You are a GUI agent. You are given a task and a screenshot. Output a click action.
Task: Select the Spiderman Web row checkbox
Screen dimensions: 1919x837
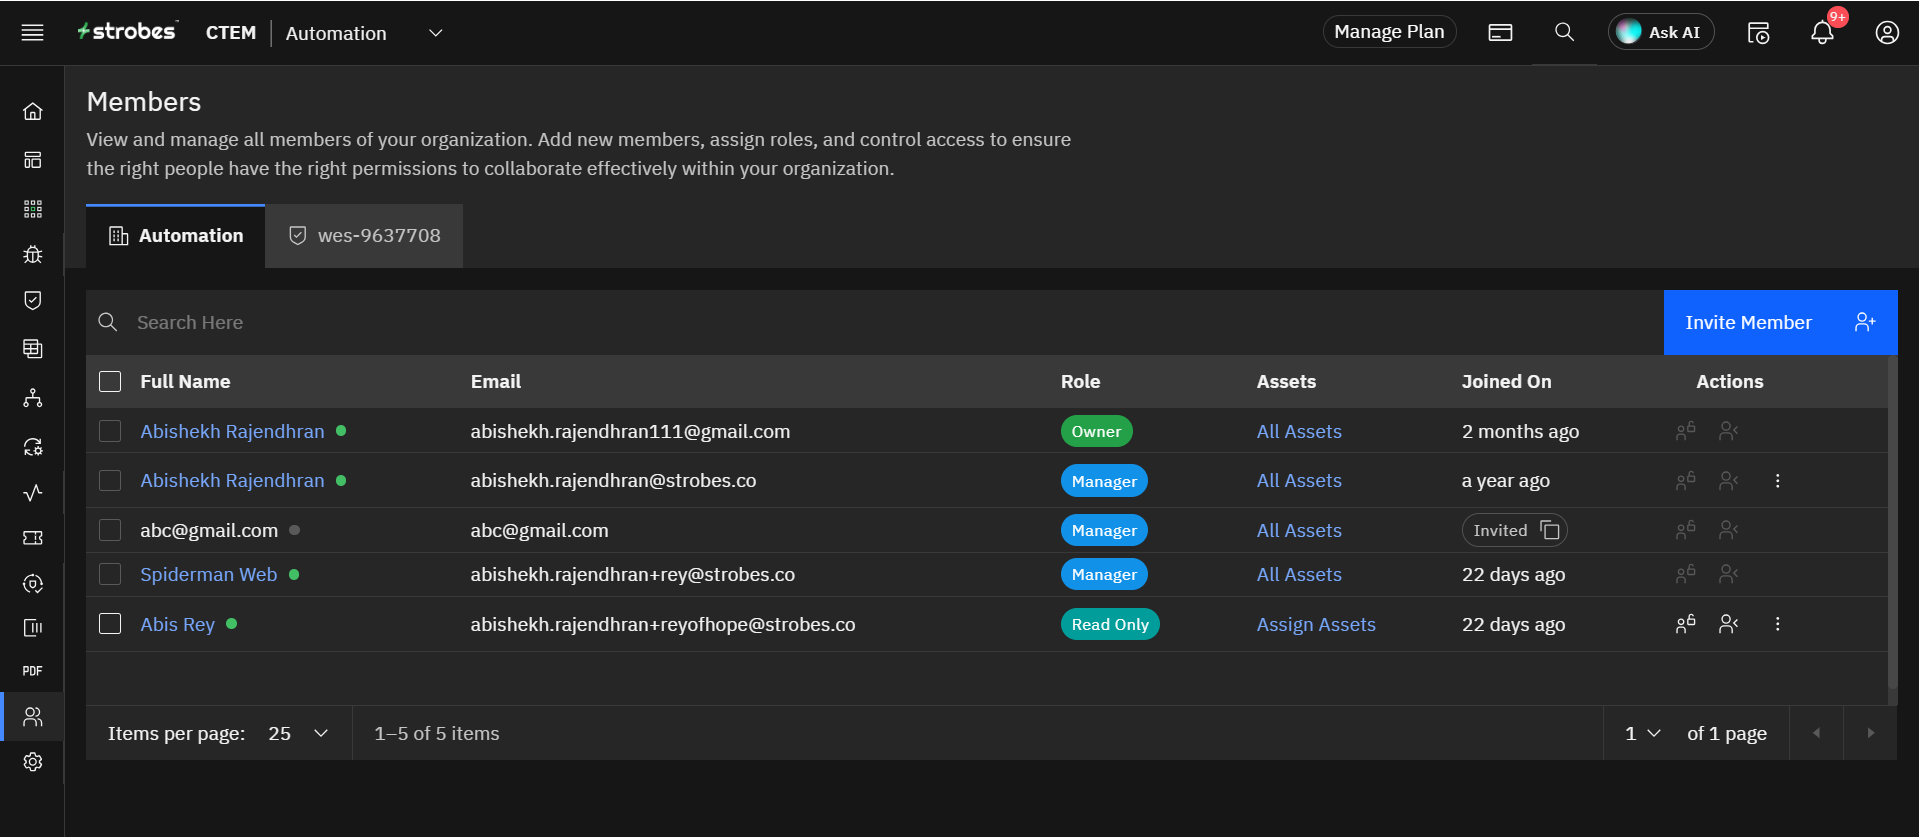110,574
